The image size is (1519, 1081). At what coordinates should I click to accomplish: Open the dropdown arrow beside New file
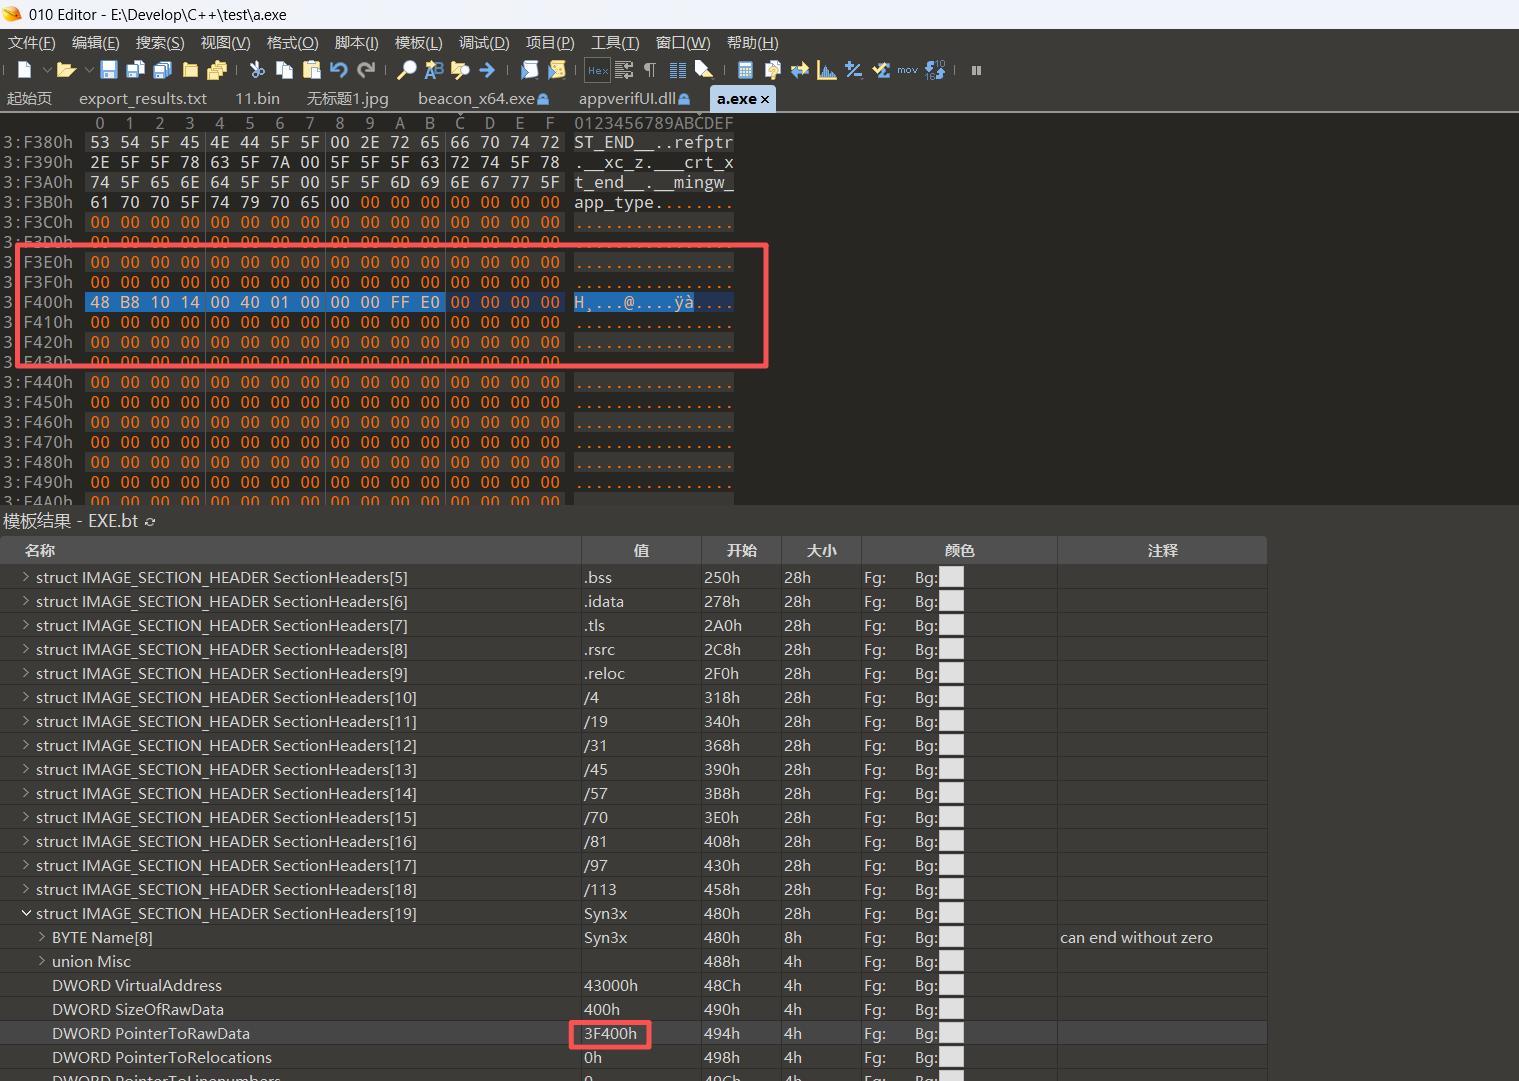46,70
